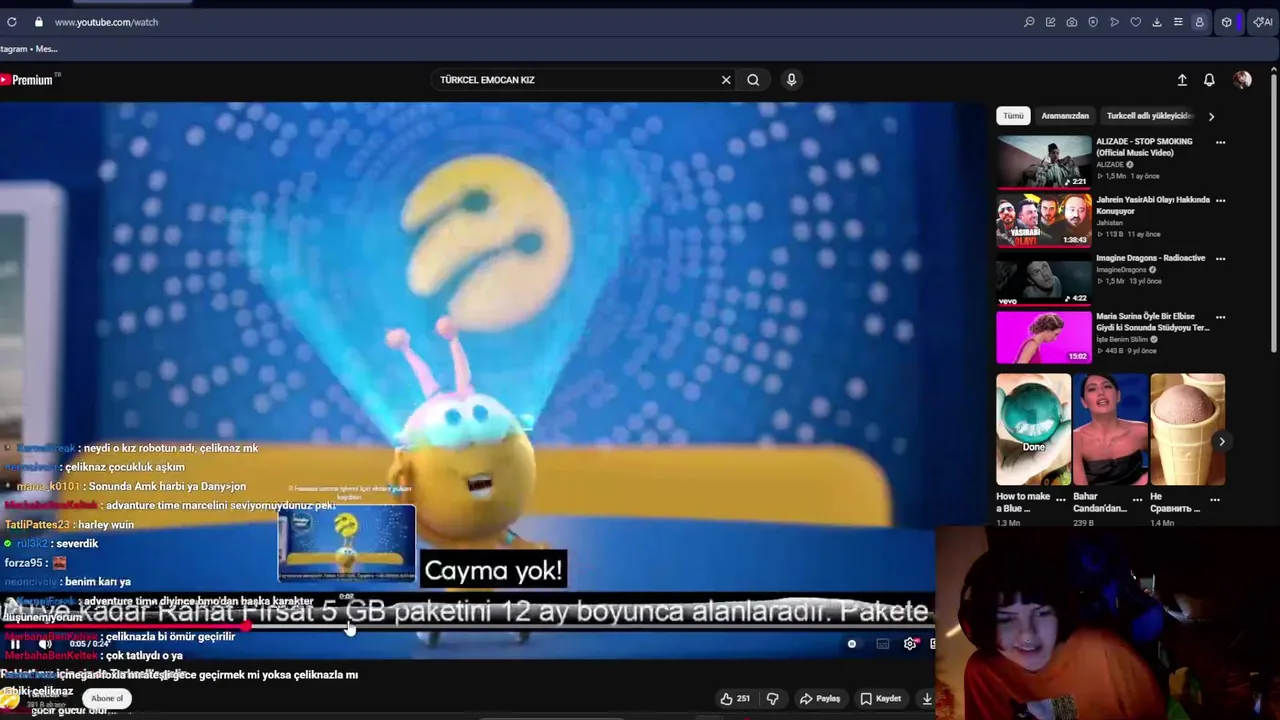
Task: Open the browser zoom-out magnifier icon
Action: click(1029, 22)
